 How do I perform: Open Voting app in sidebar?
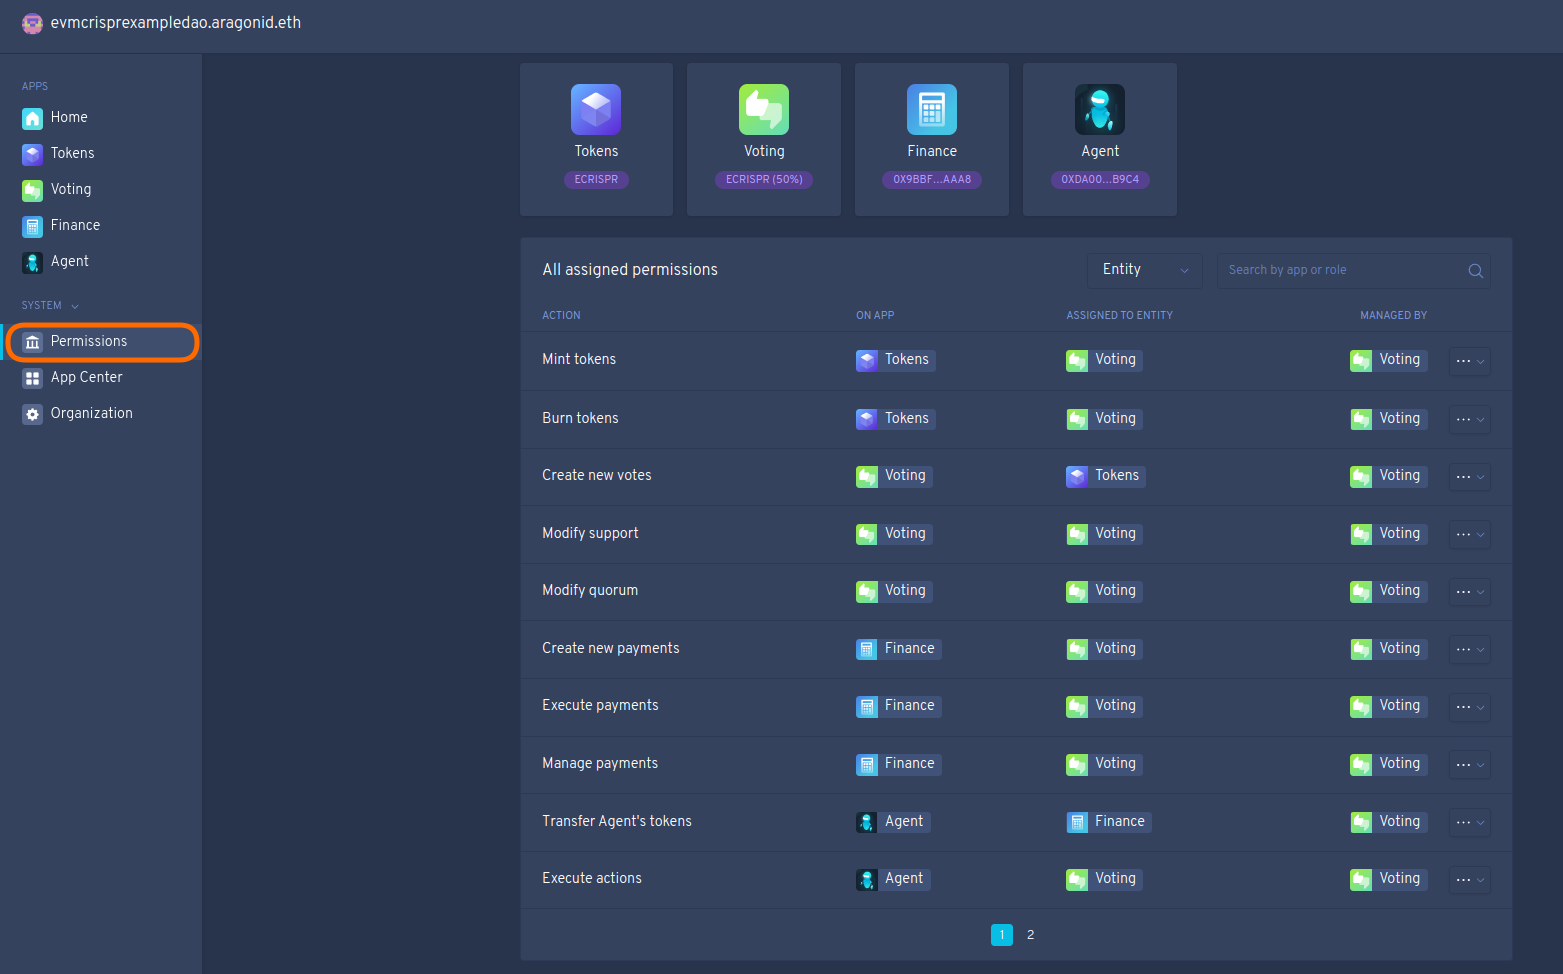click(x=100, y=189)
